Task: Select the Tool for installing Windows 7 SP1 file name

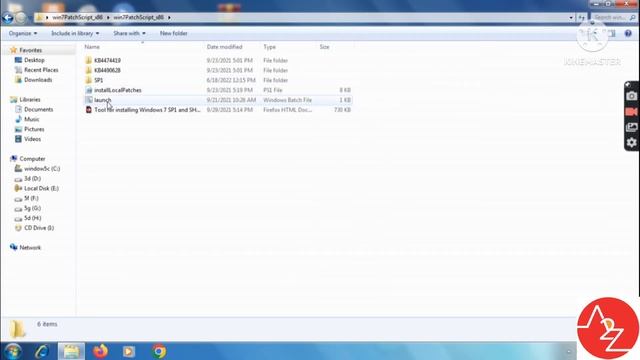Action: tap(147, 110)
